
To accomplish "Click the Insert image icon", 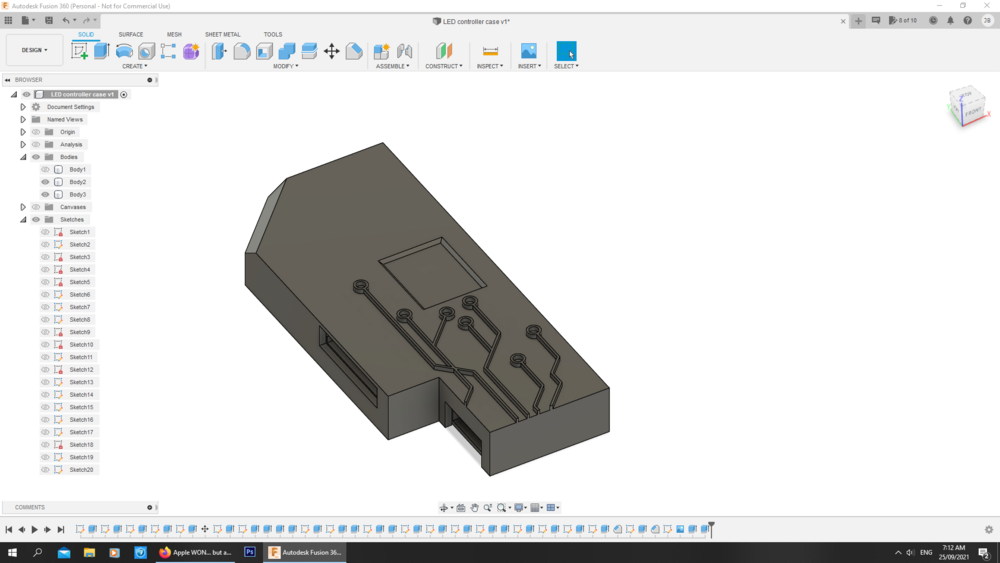I will [529, 51].
